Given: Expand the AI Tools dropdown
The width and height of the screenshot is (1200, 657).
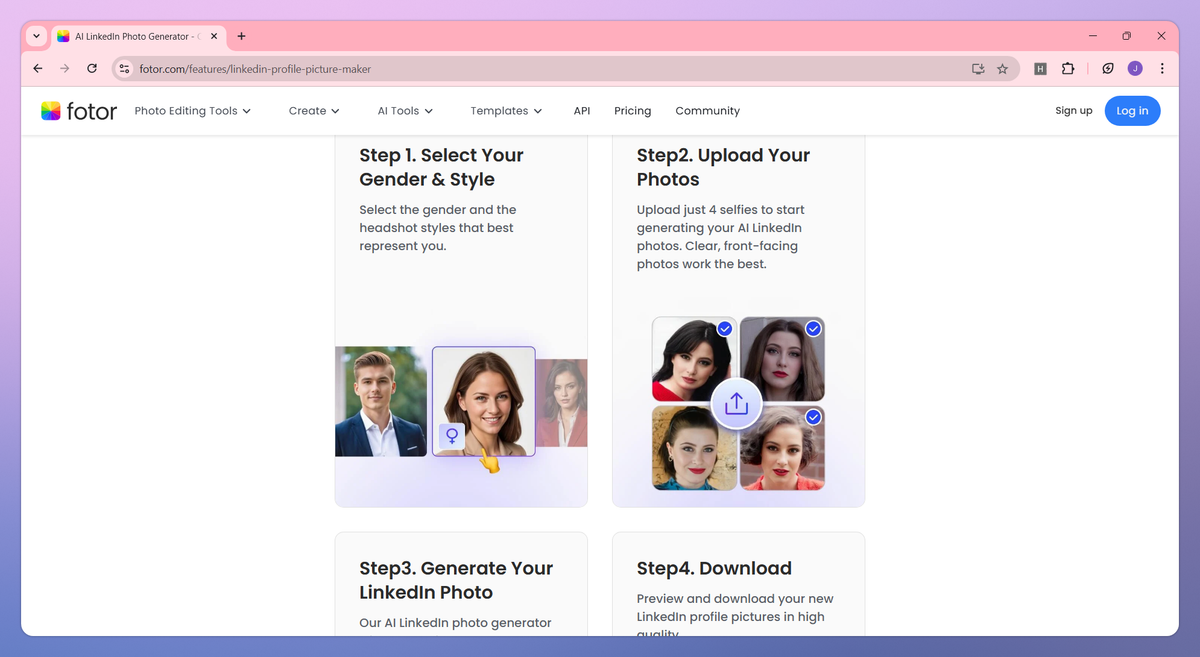Looking at the screenshot, I should pyautogui.click(x=405, y=111).
